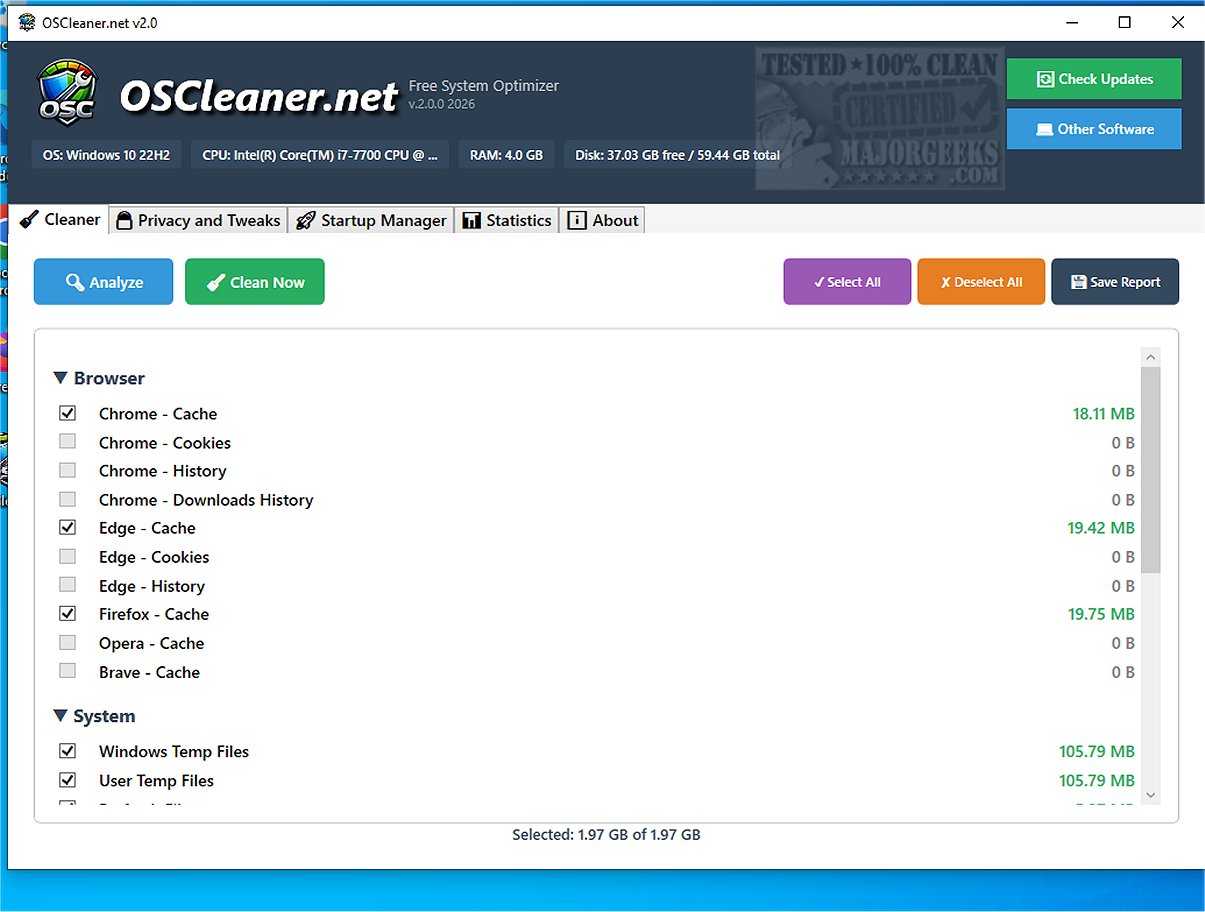1205x912 pixels.
Task: Click the broom icon in Clean Now button
Action: tap(215, 283)
